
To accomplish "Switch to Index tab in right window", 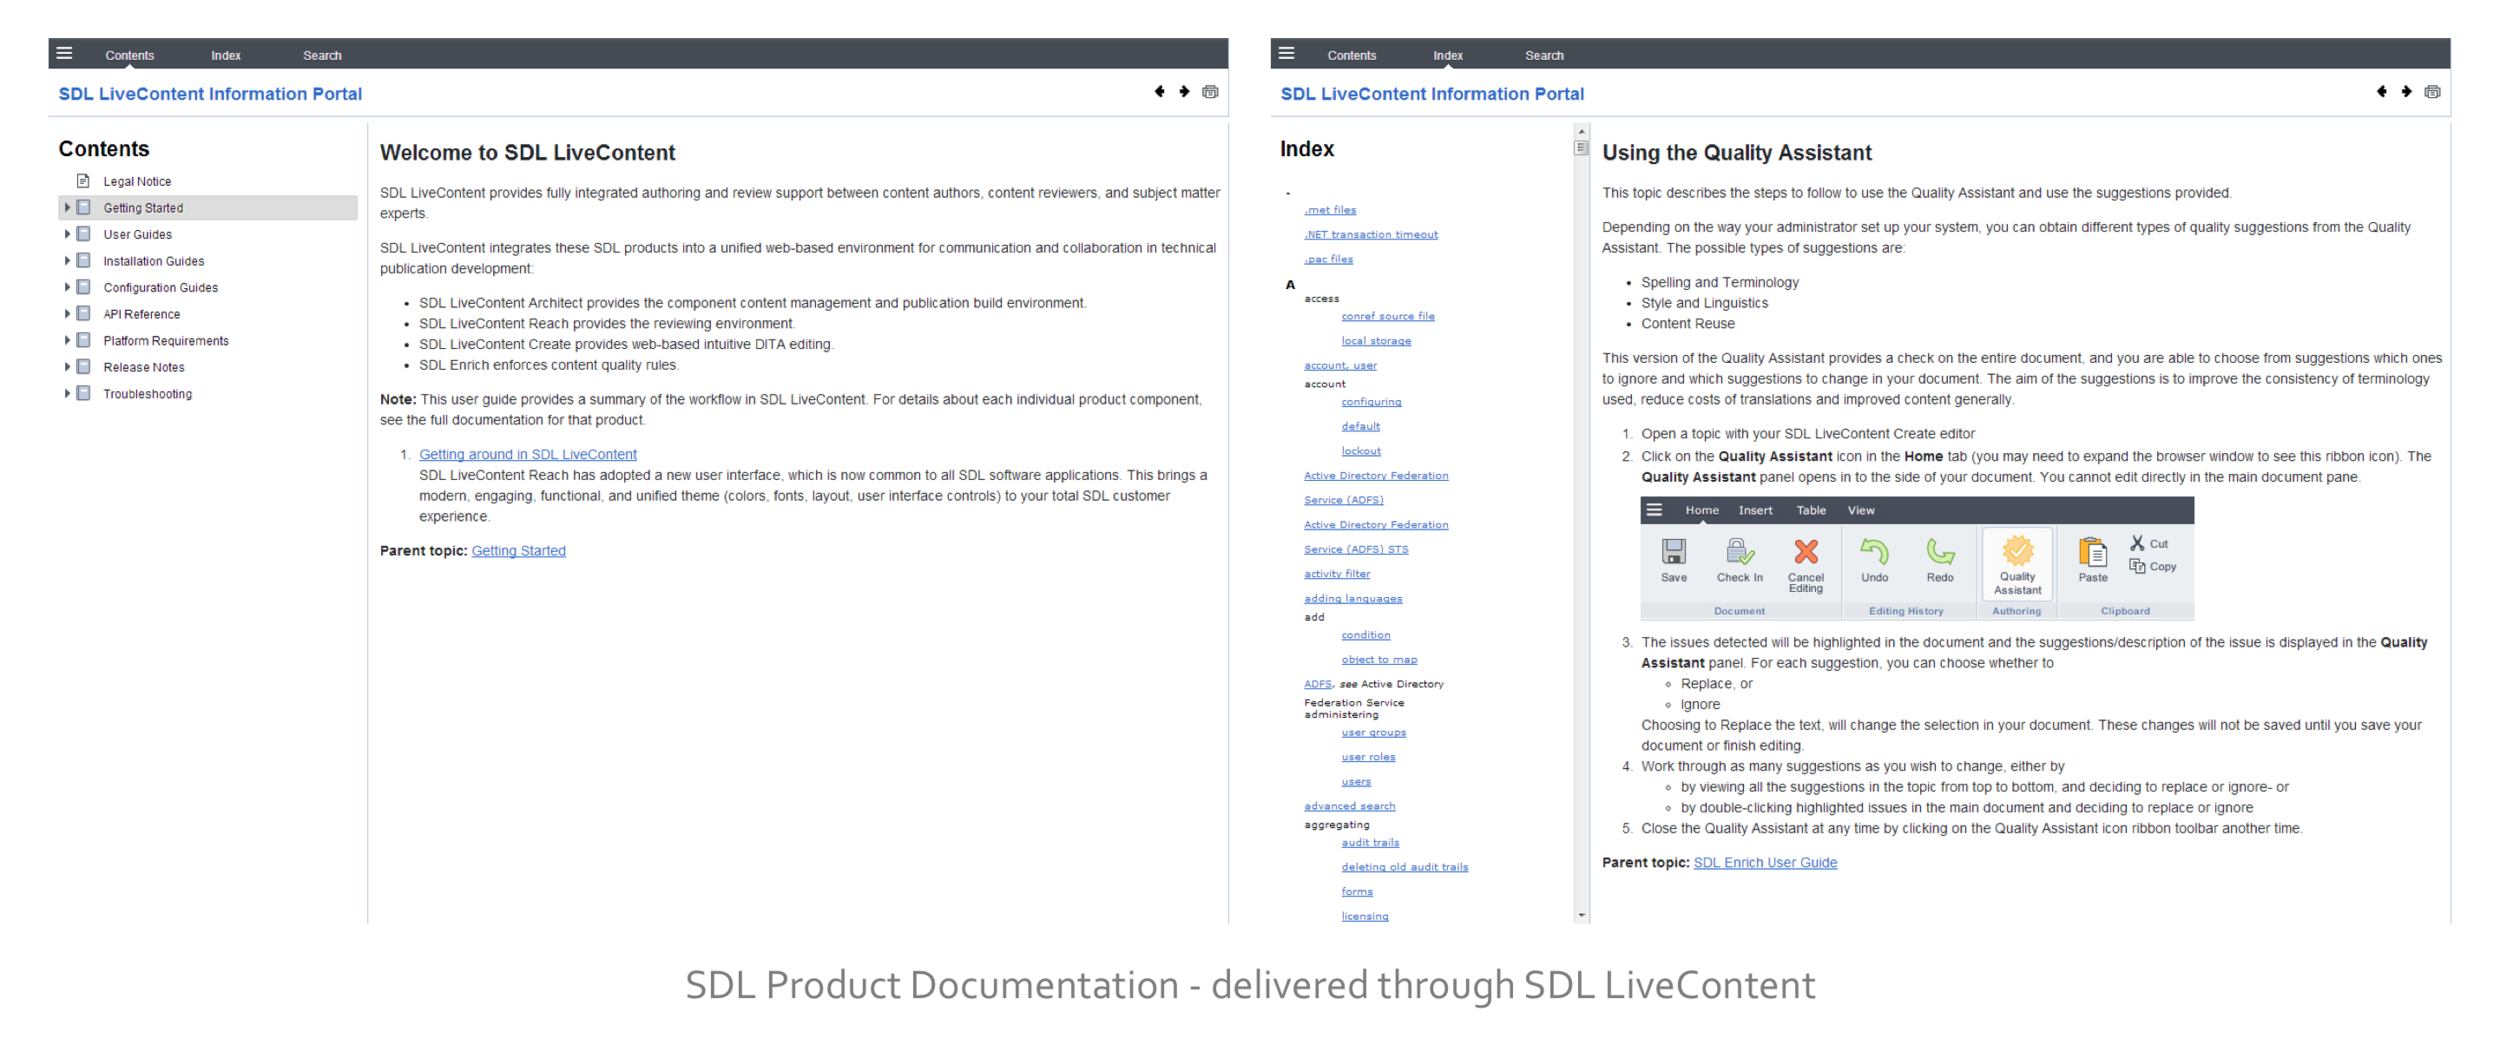I will pos(1448,55).
